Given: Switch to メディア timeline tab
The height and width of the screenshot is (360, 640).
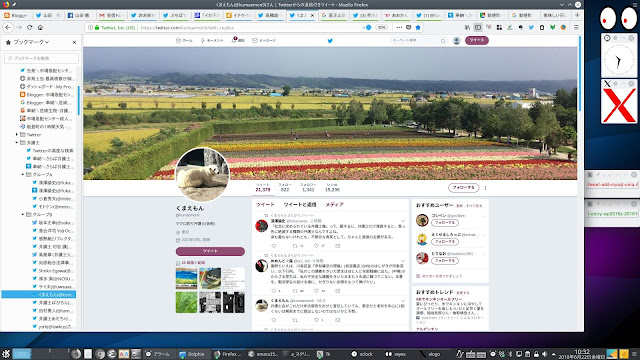Looking at the screenshot, I should [x=334, y=205].
